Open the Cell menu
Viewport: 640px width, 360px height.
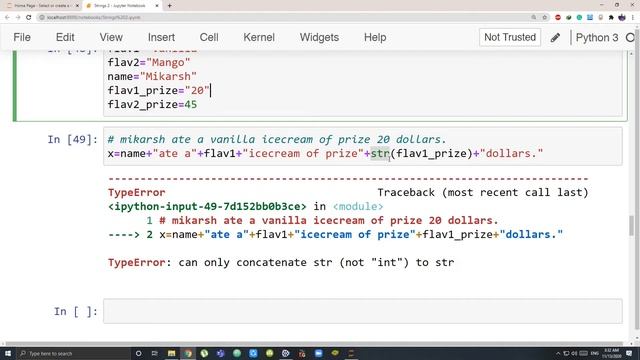click(x=209, y=37)
